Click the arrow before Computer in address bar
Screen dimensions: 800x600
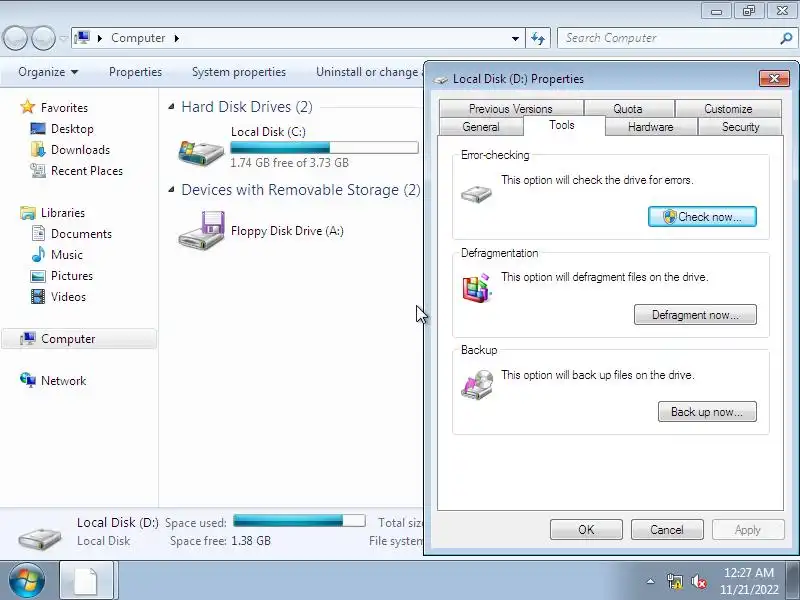[x=100, y=38]
